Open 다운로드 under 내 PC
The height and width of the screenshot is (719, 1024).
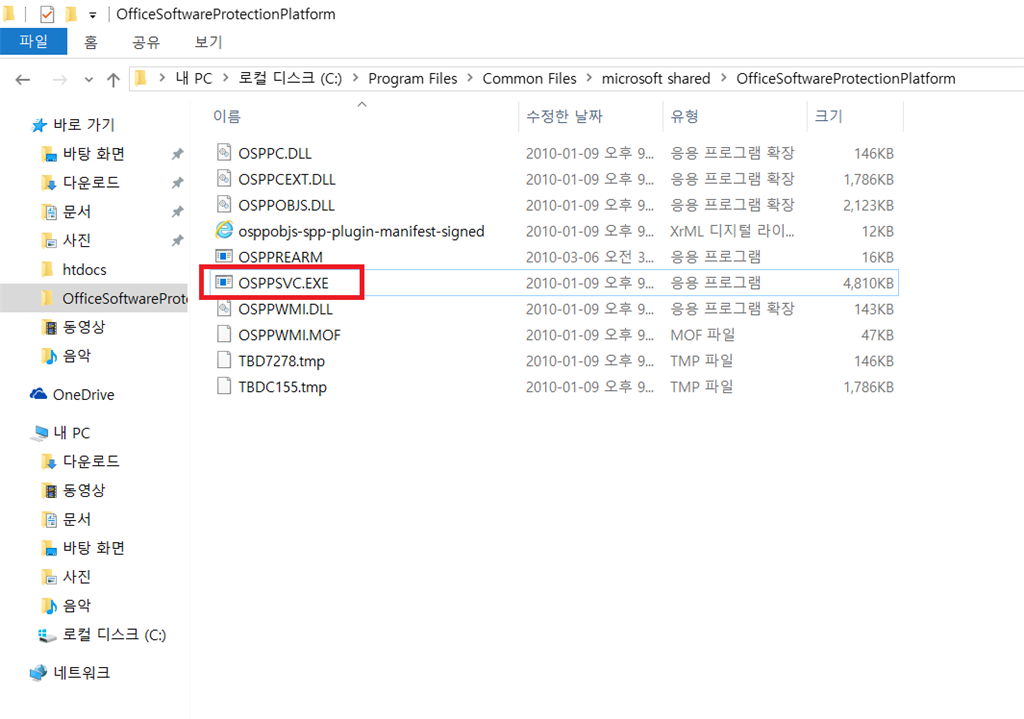point(91,462)
